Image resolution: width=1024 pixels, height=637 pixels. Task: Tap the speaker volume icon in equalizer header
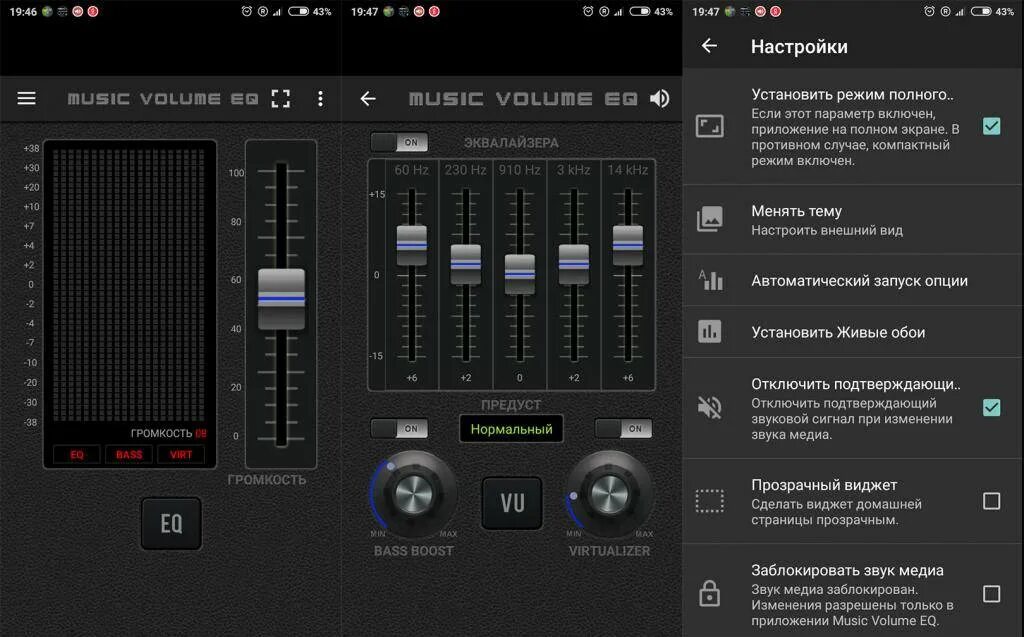660,99
